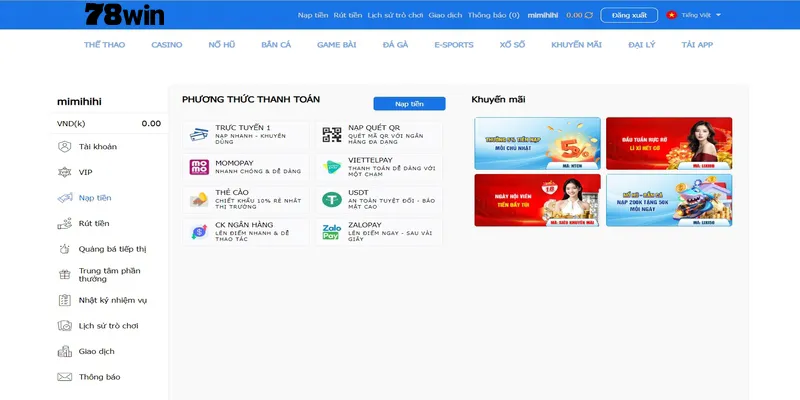Open the GAME BÀI menu

[x=337, y=45]
